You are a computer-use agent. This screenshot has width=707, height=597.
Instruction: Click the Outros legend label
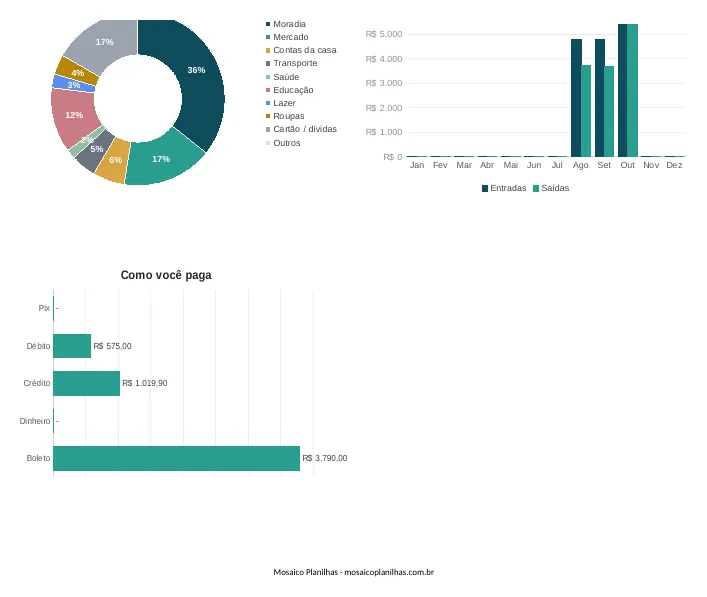286,143
